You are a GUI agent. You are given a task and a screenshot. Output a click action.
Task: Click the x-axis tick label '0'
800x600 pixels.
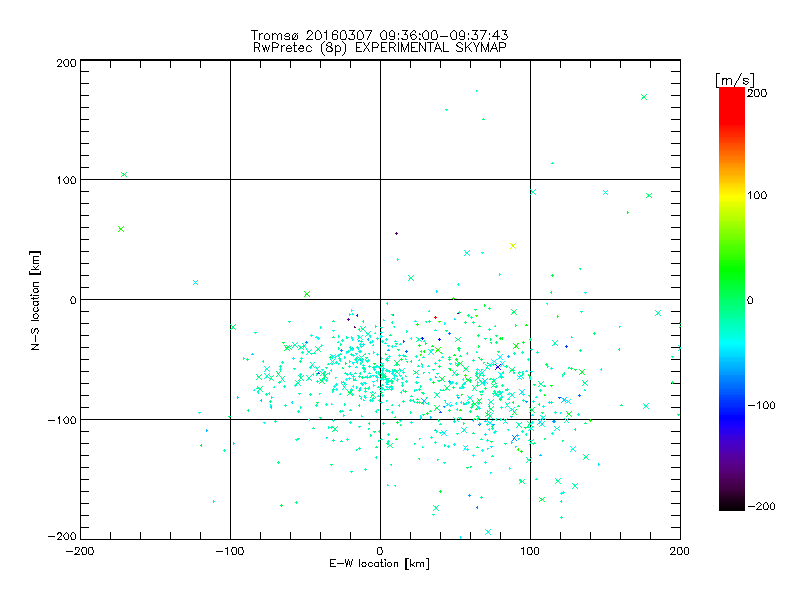point(380,551)
